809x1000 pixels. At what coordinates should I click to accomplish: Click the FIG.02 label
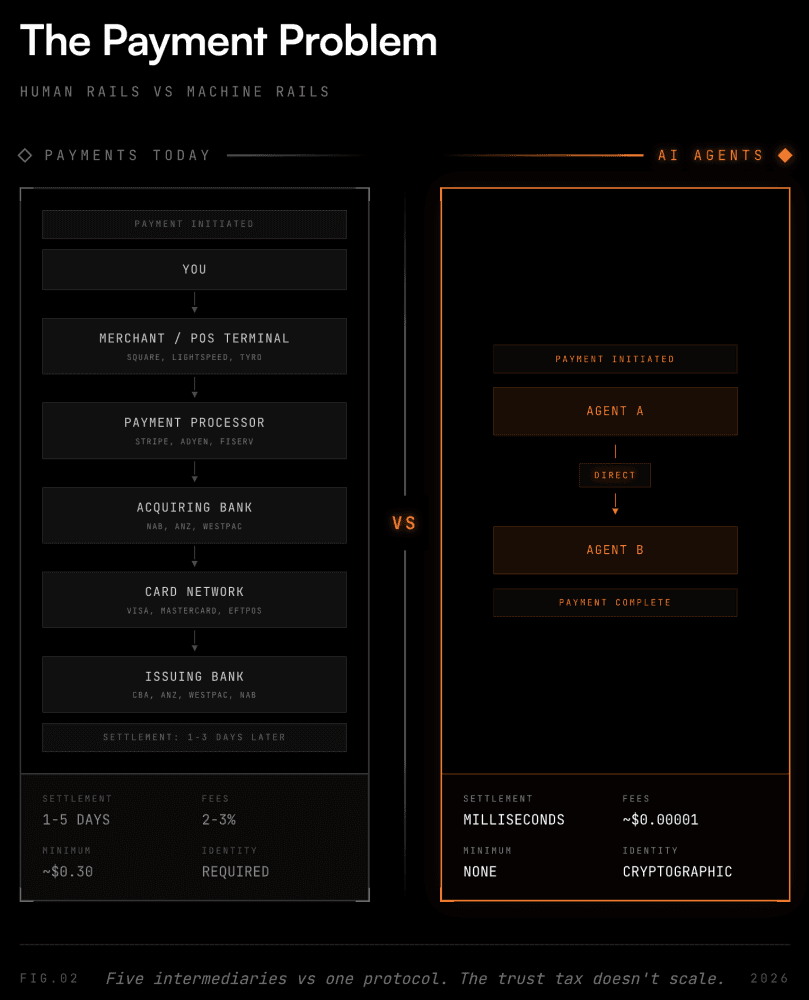(x=49, y=978)
